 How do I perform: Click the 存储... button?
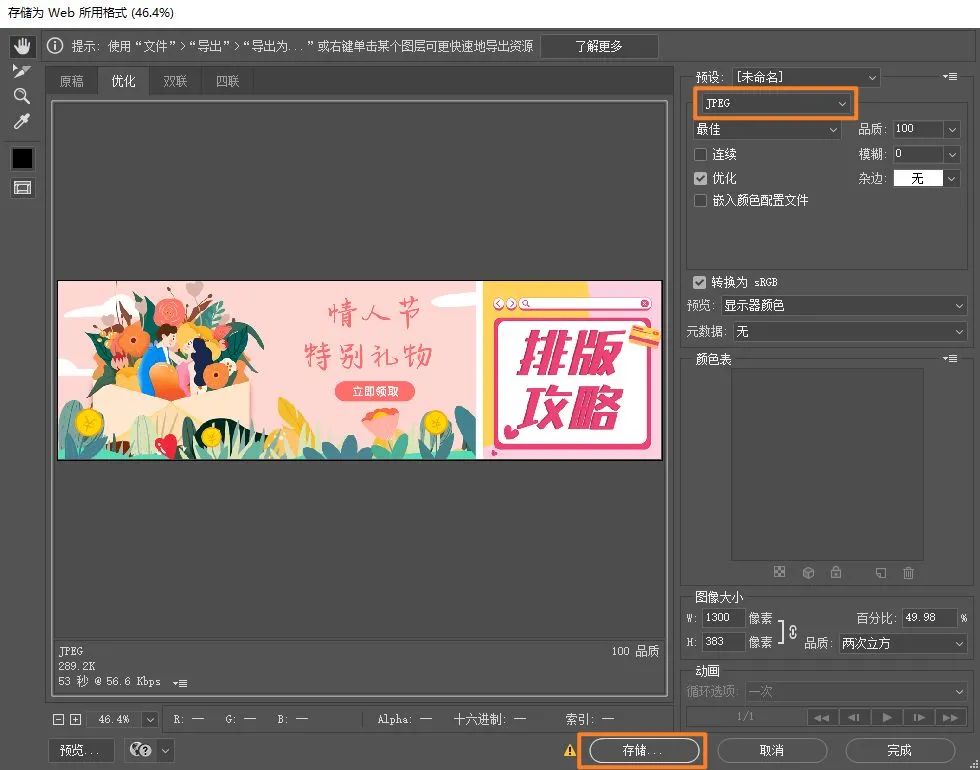[644, 750]
